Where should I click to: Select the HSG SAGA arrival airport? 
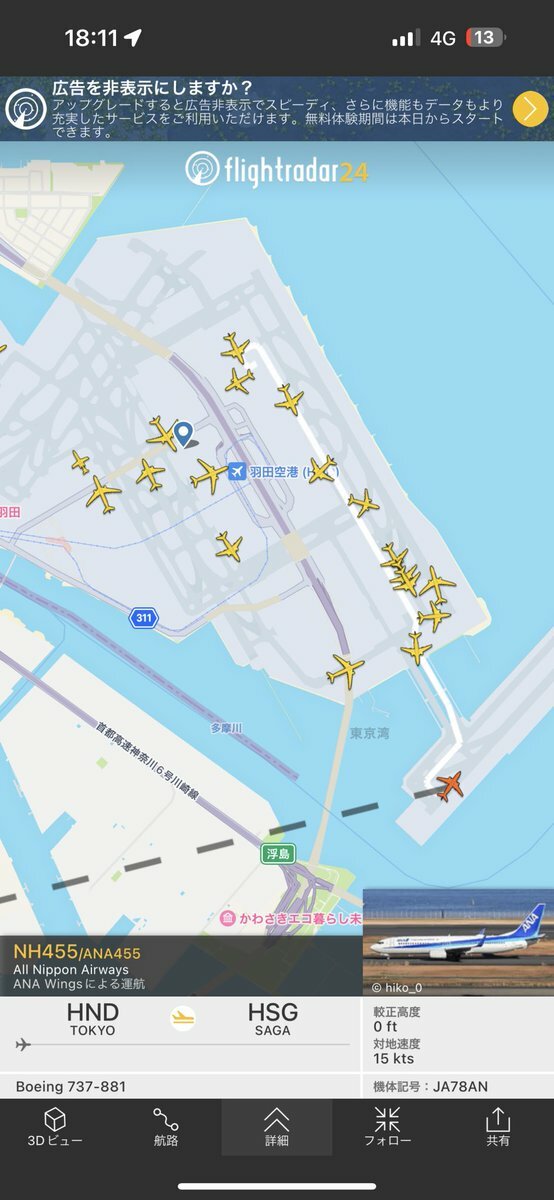point(273,1018)
